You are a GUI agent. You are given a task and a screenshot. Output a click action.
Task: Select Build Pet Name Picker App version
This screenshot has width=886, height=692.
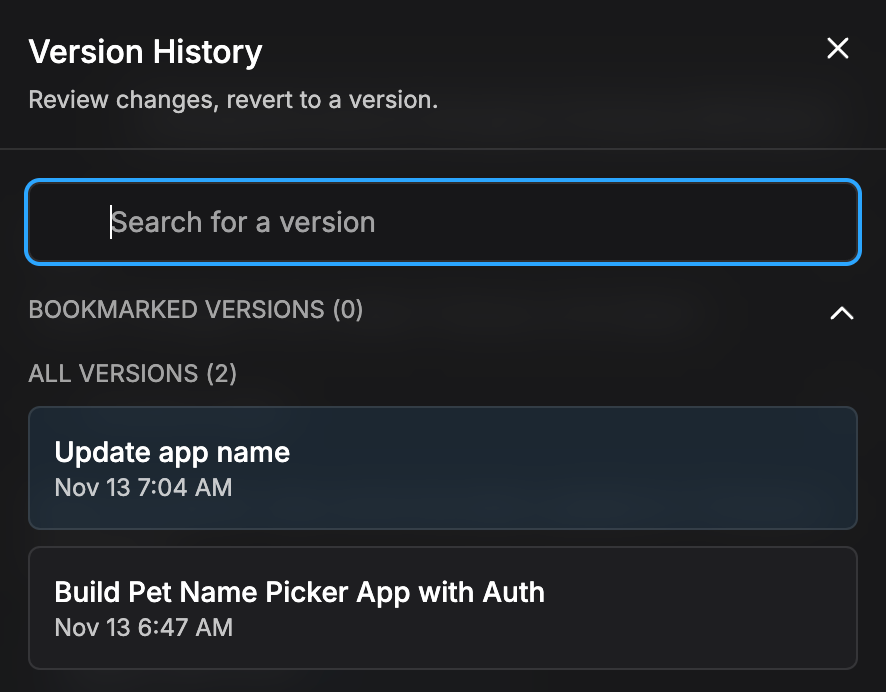(443, 607)
